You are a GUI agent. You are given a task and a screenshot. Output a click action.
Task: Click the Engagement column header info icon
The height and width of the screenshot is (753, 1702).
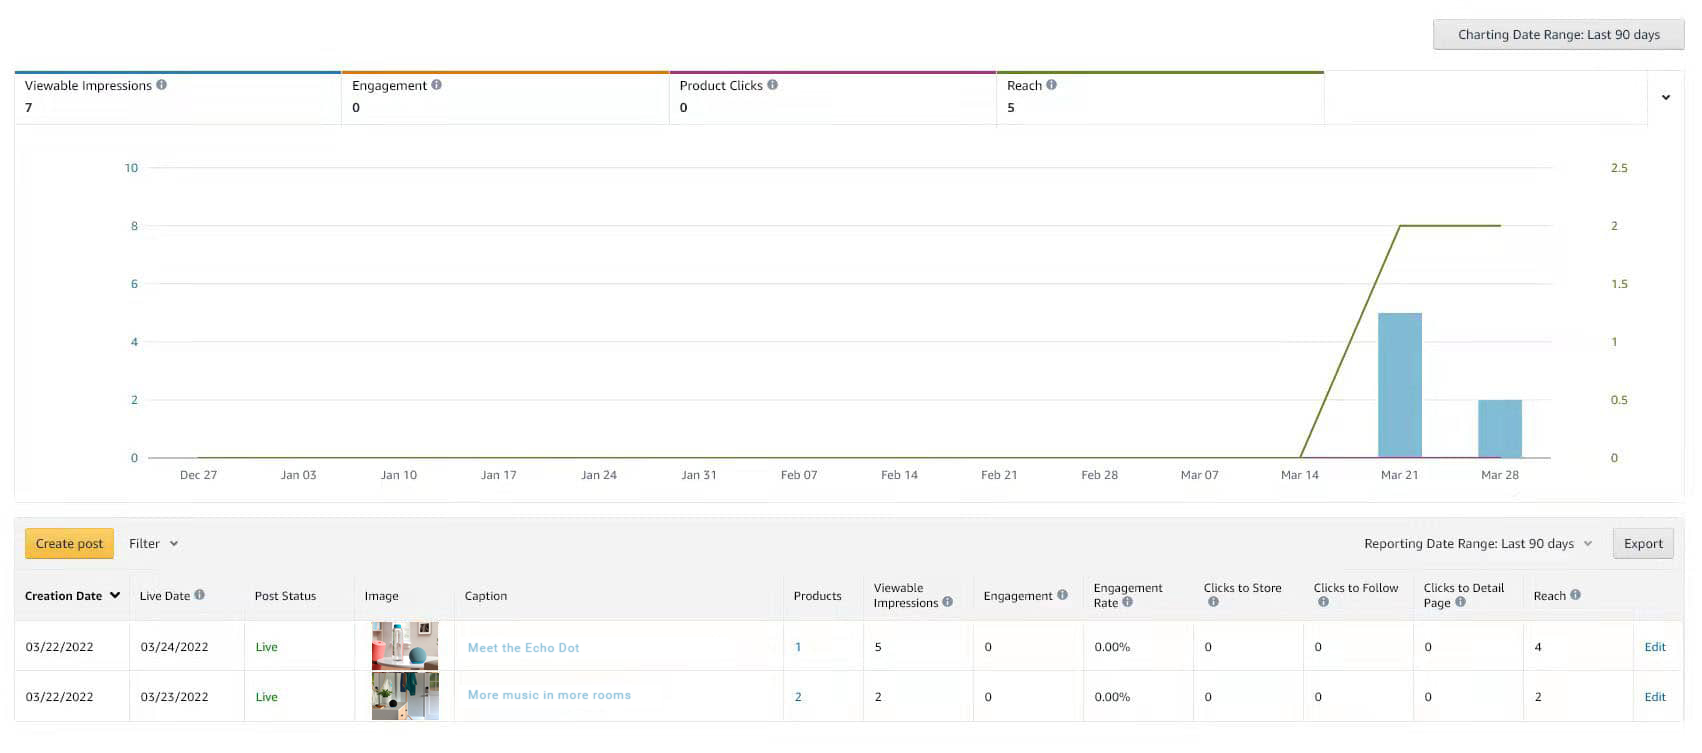(1062, 595)
